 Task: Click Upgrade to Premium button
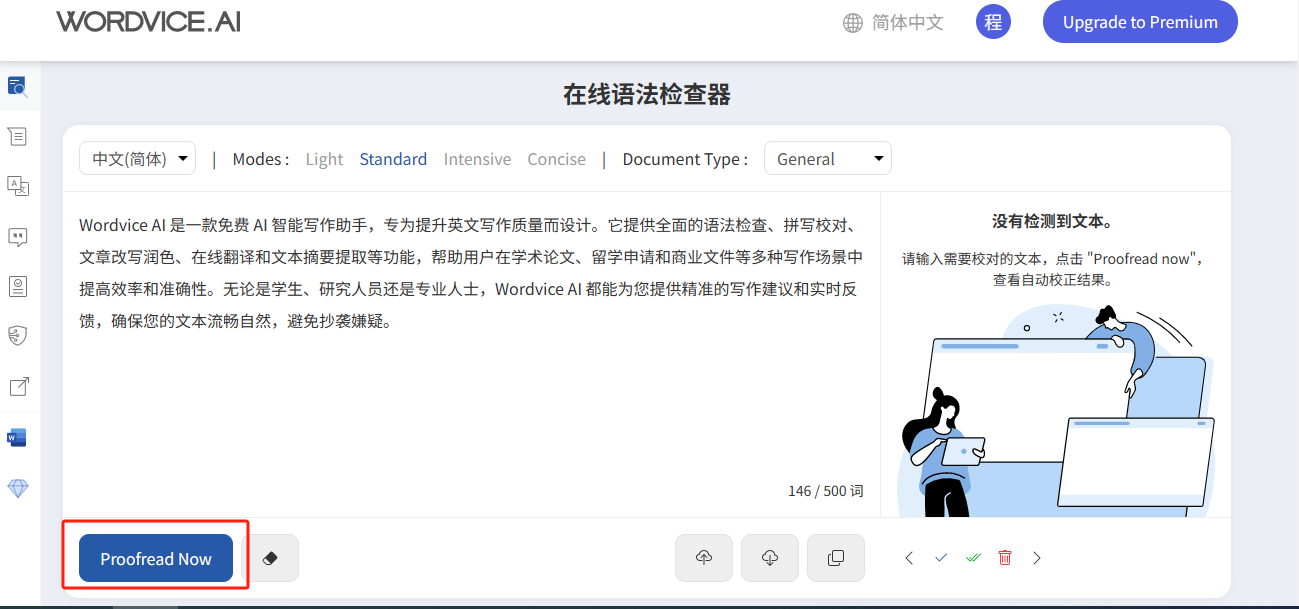1140,22
